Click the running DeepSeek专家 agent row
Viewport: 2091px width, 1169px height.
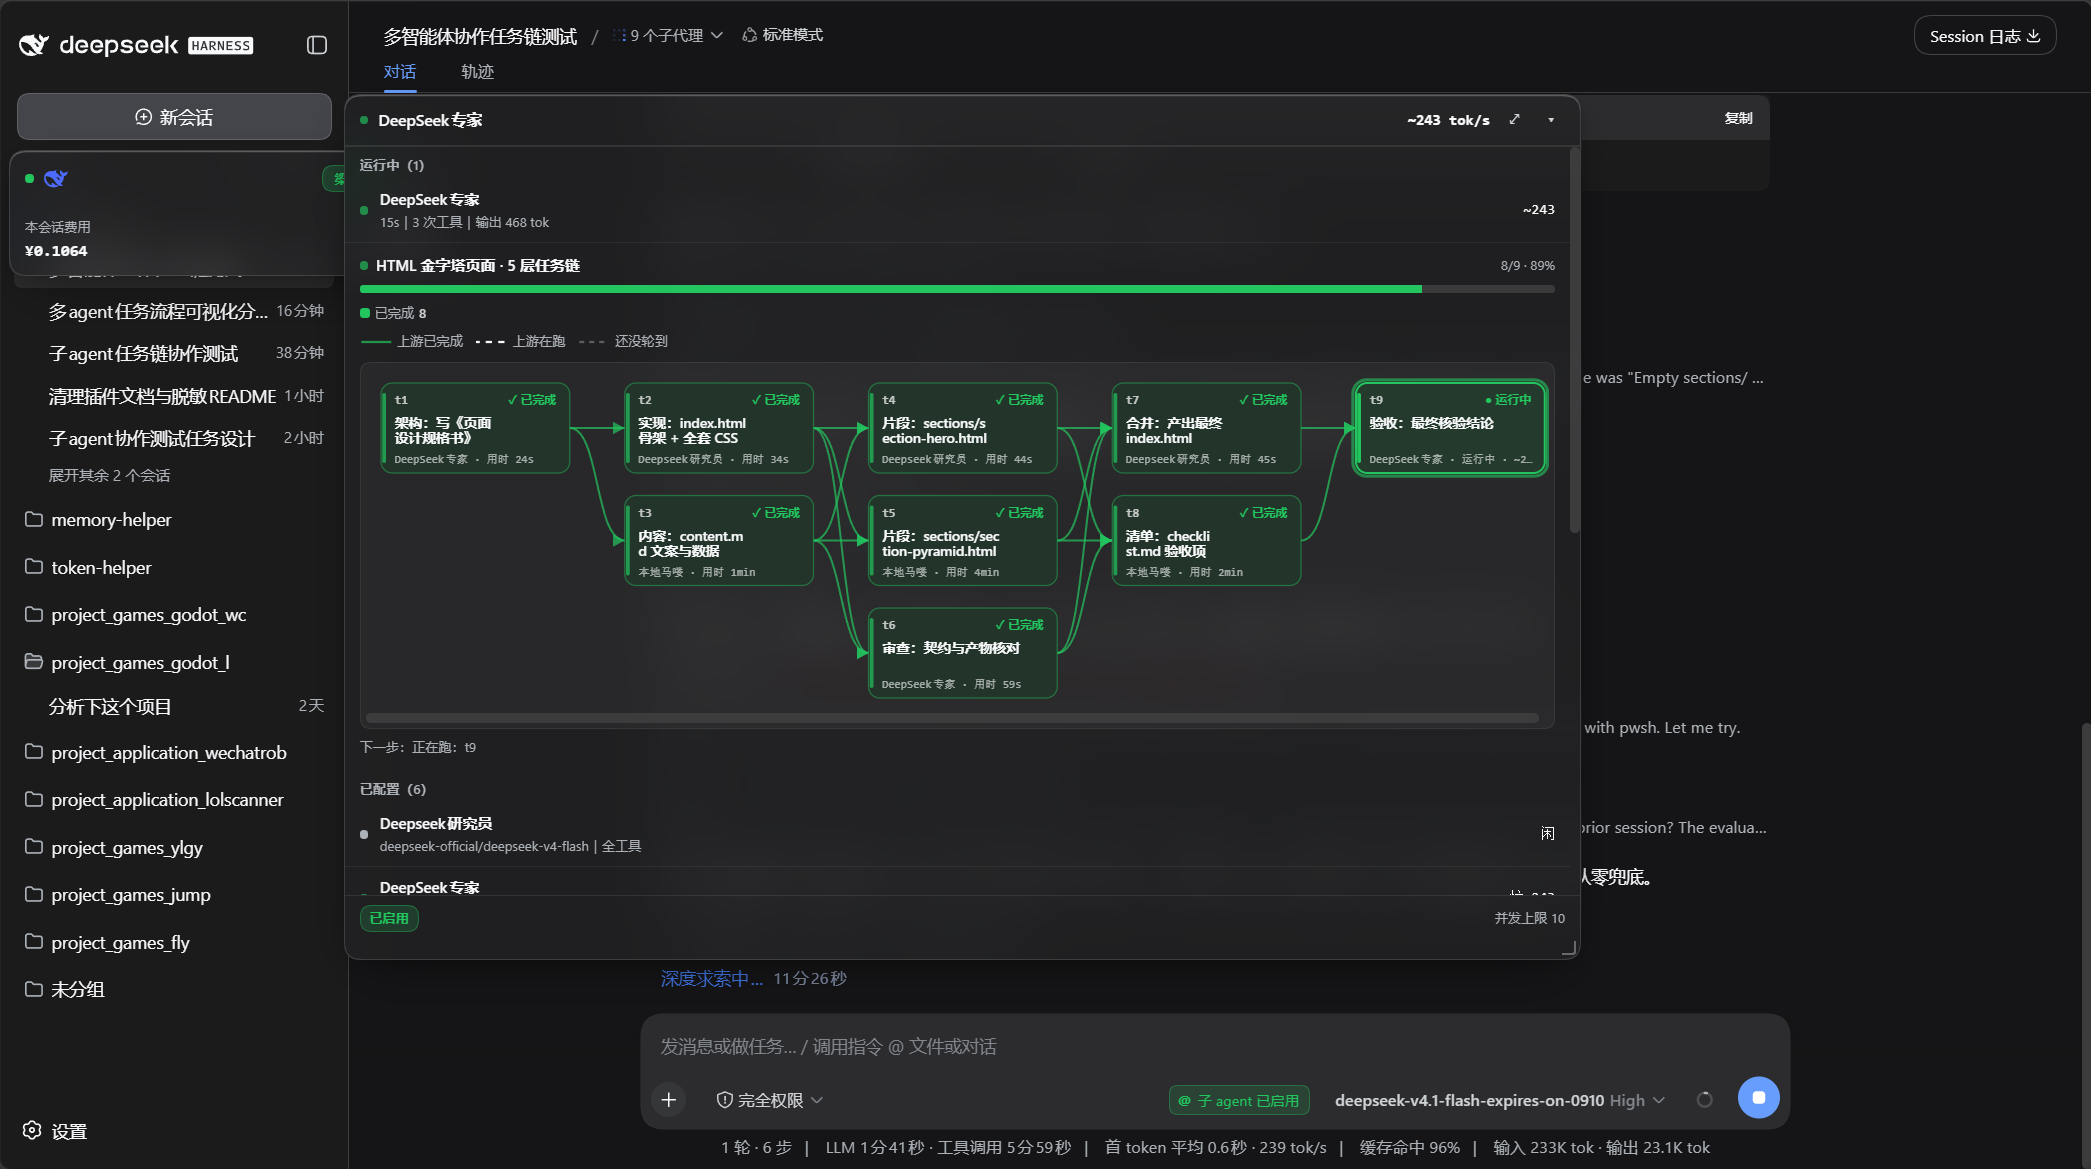coord(957,210)
